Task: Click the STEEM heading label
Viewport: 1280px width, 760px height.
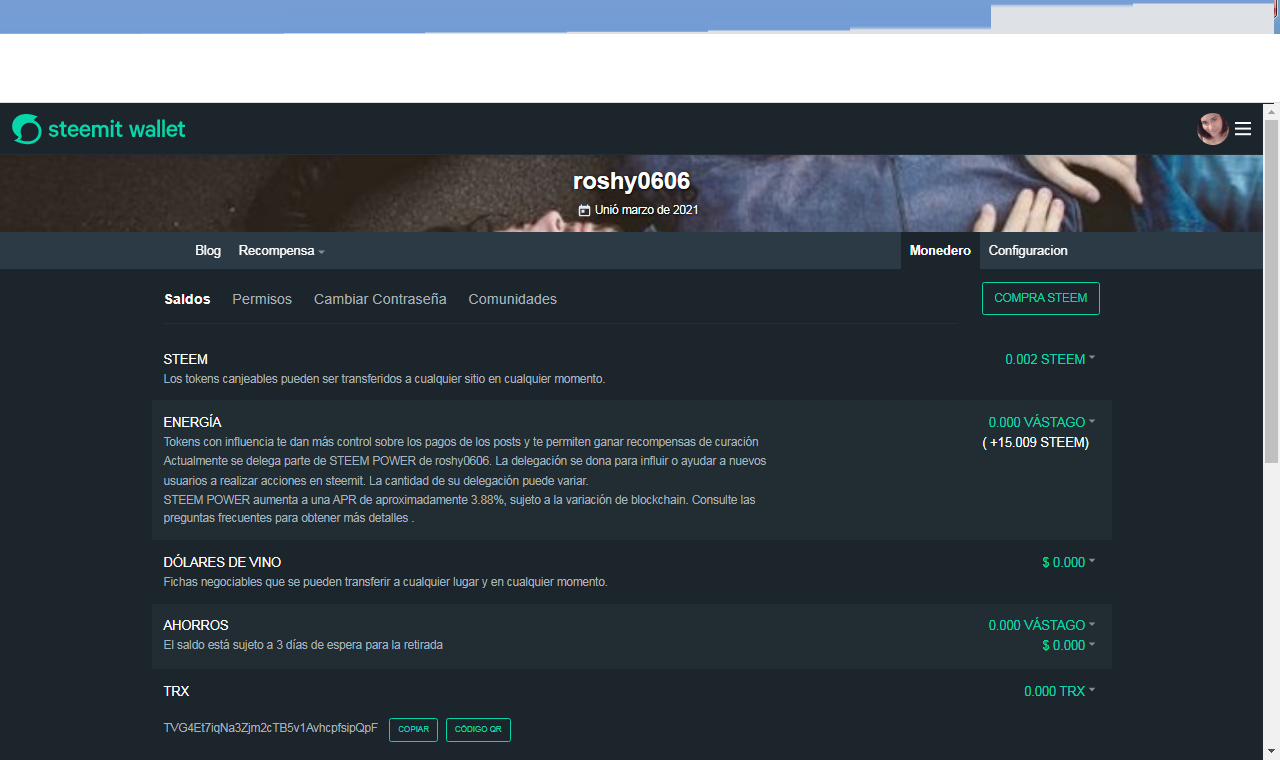Action: [186, 359]
